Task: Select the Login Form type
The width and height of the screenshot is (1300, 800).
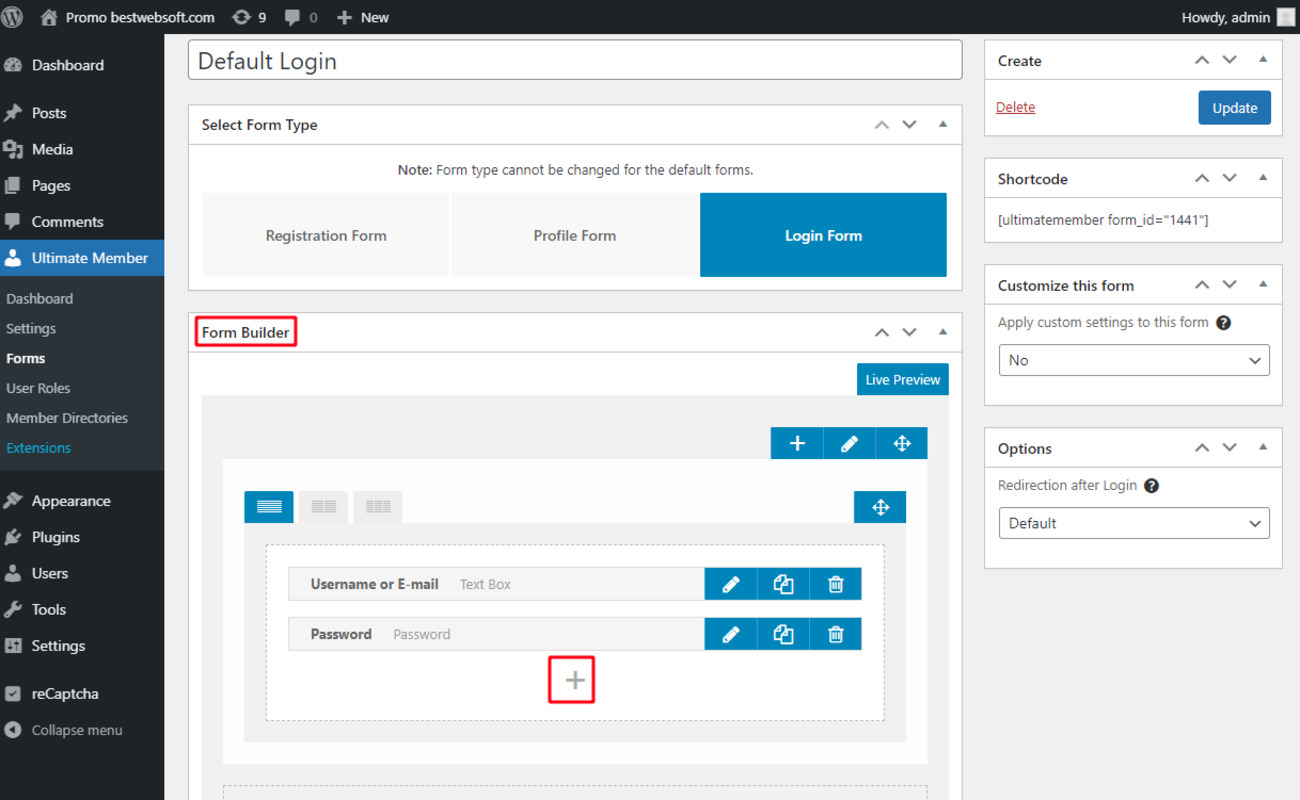Action: (823, 235)
